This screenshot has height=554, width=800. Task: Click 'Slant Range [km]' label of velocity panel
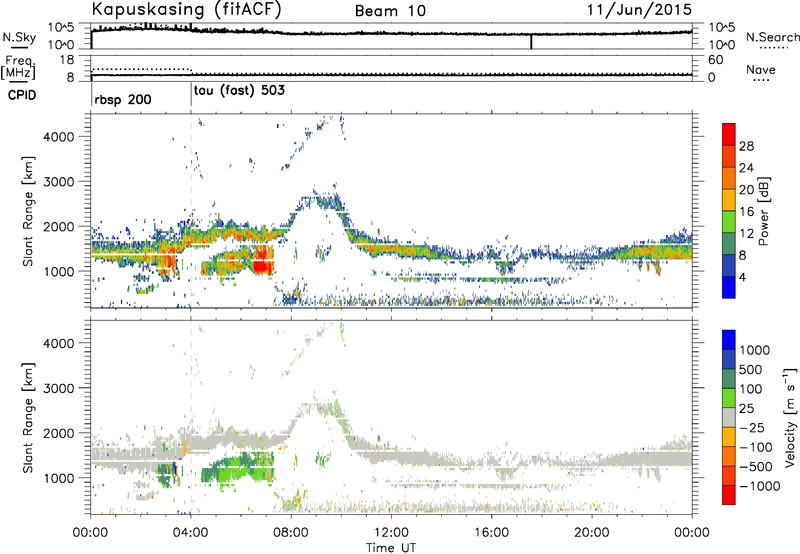(28, 418)
